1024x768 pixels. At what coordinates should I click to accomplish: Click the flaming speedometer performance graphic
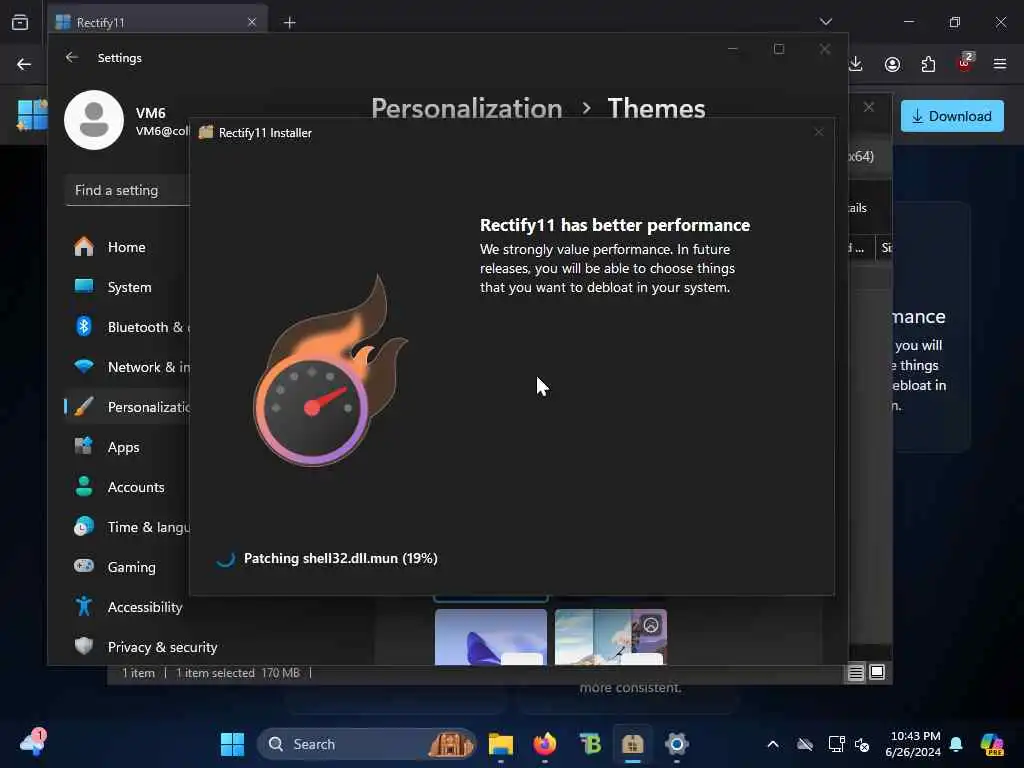pyautogui.click(x=328, y=371)
